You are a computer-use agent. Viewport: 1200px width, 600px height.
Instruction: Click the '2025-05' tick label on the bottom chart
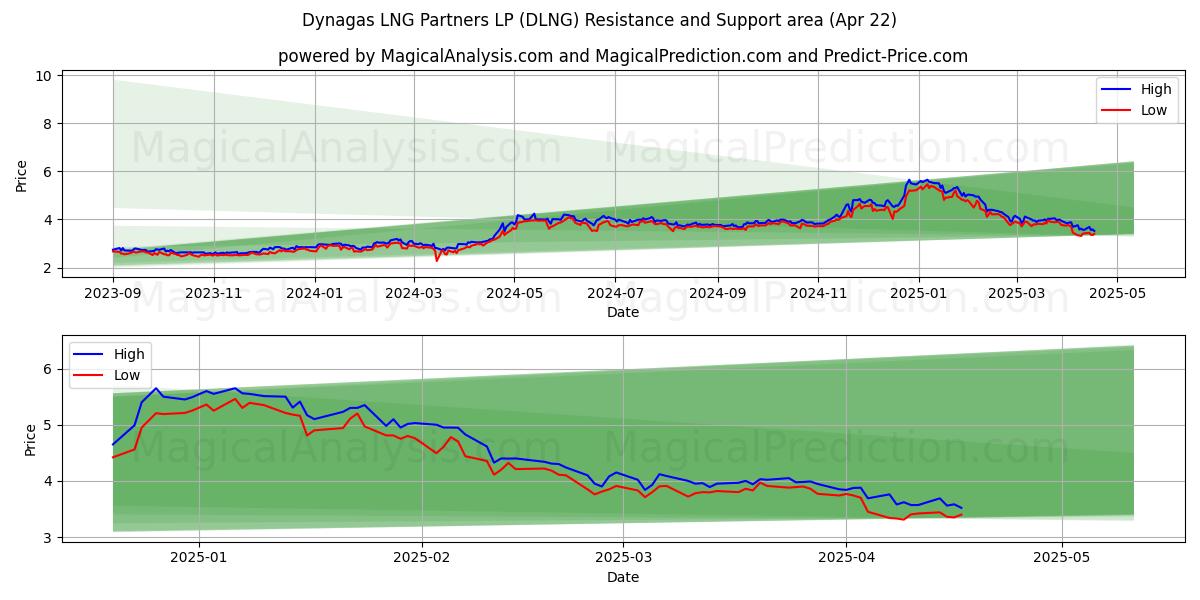pyautogui.click(x=1062, y=558)
